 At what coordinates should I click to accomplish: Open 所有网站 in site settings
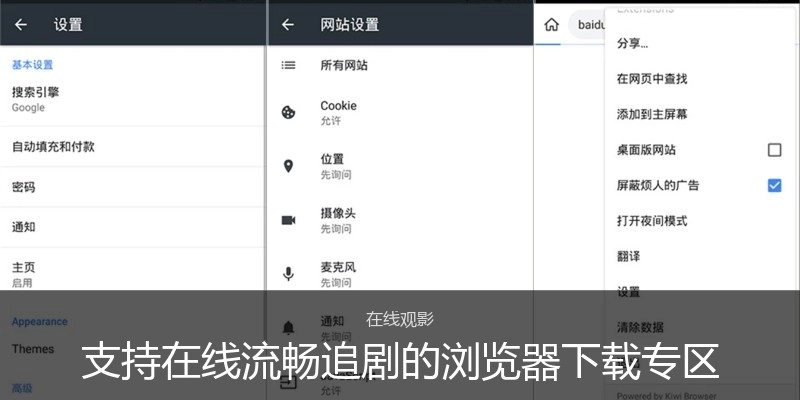coord(401,65)
